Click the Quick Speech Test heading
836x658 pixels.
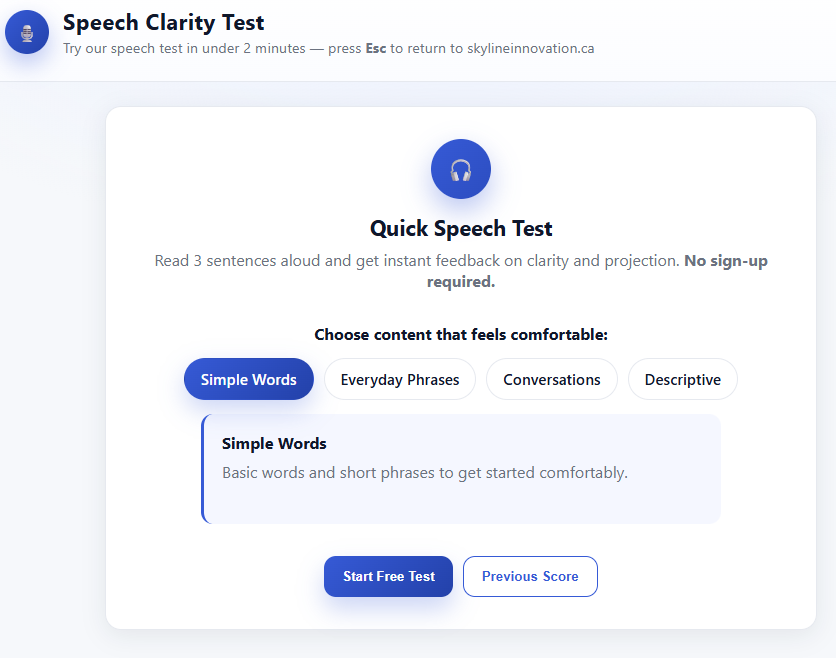point(461,229)
